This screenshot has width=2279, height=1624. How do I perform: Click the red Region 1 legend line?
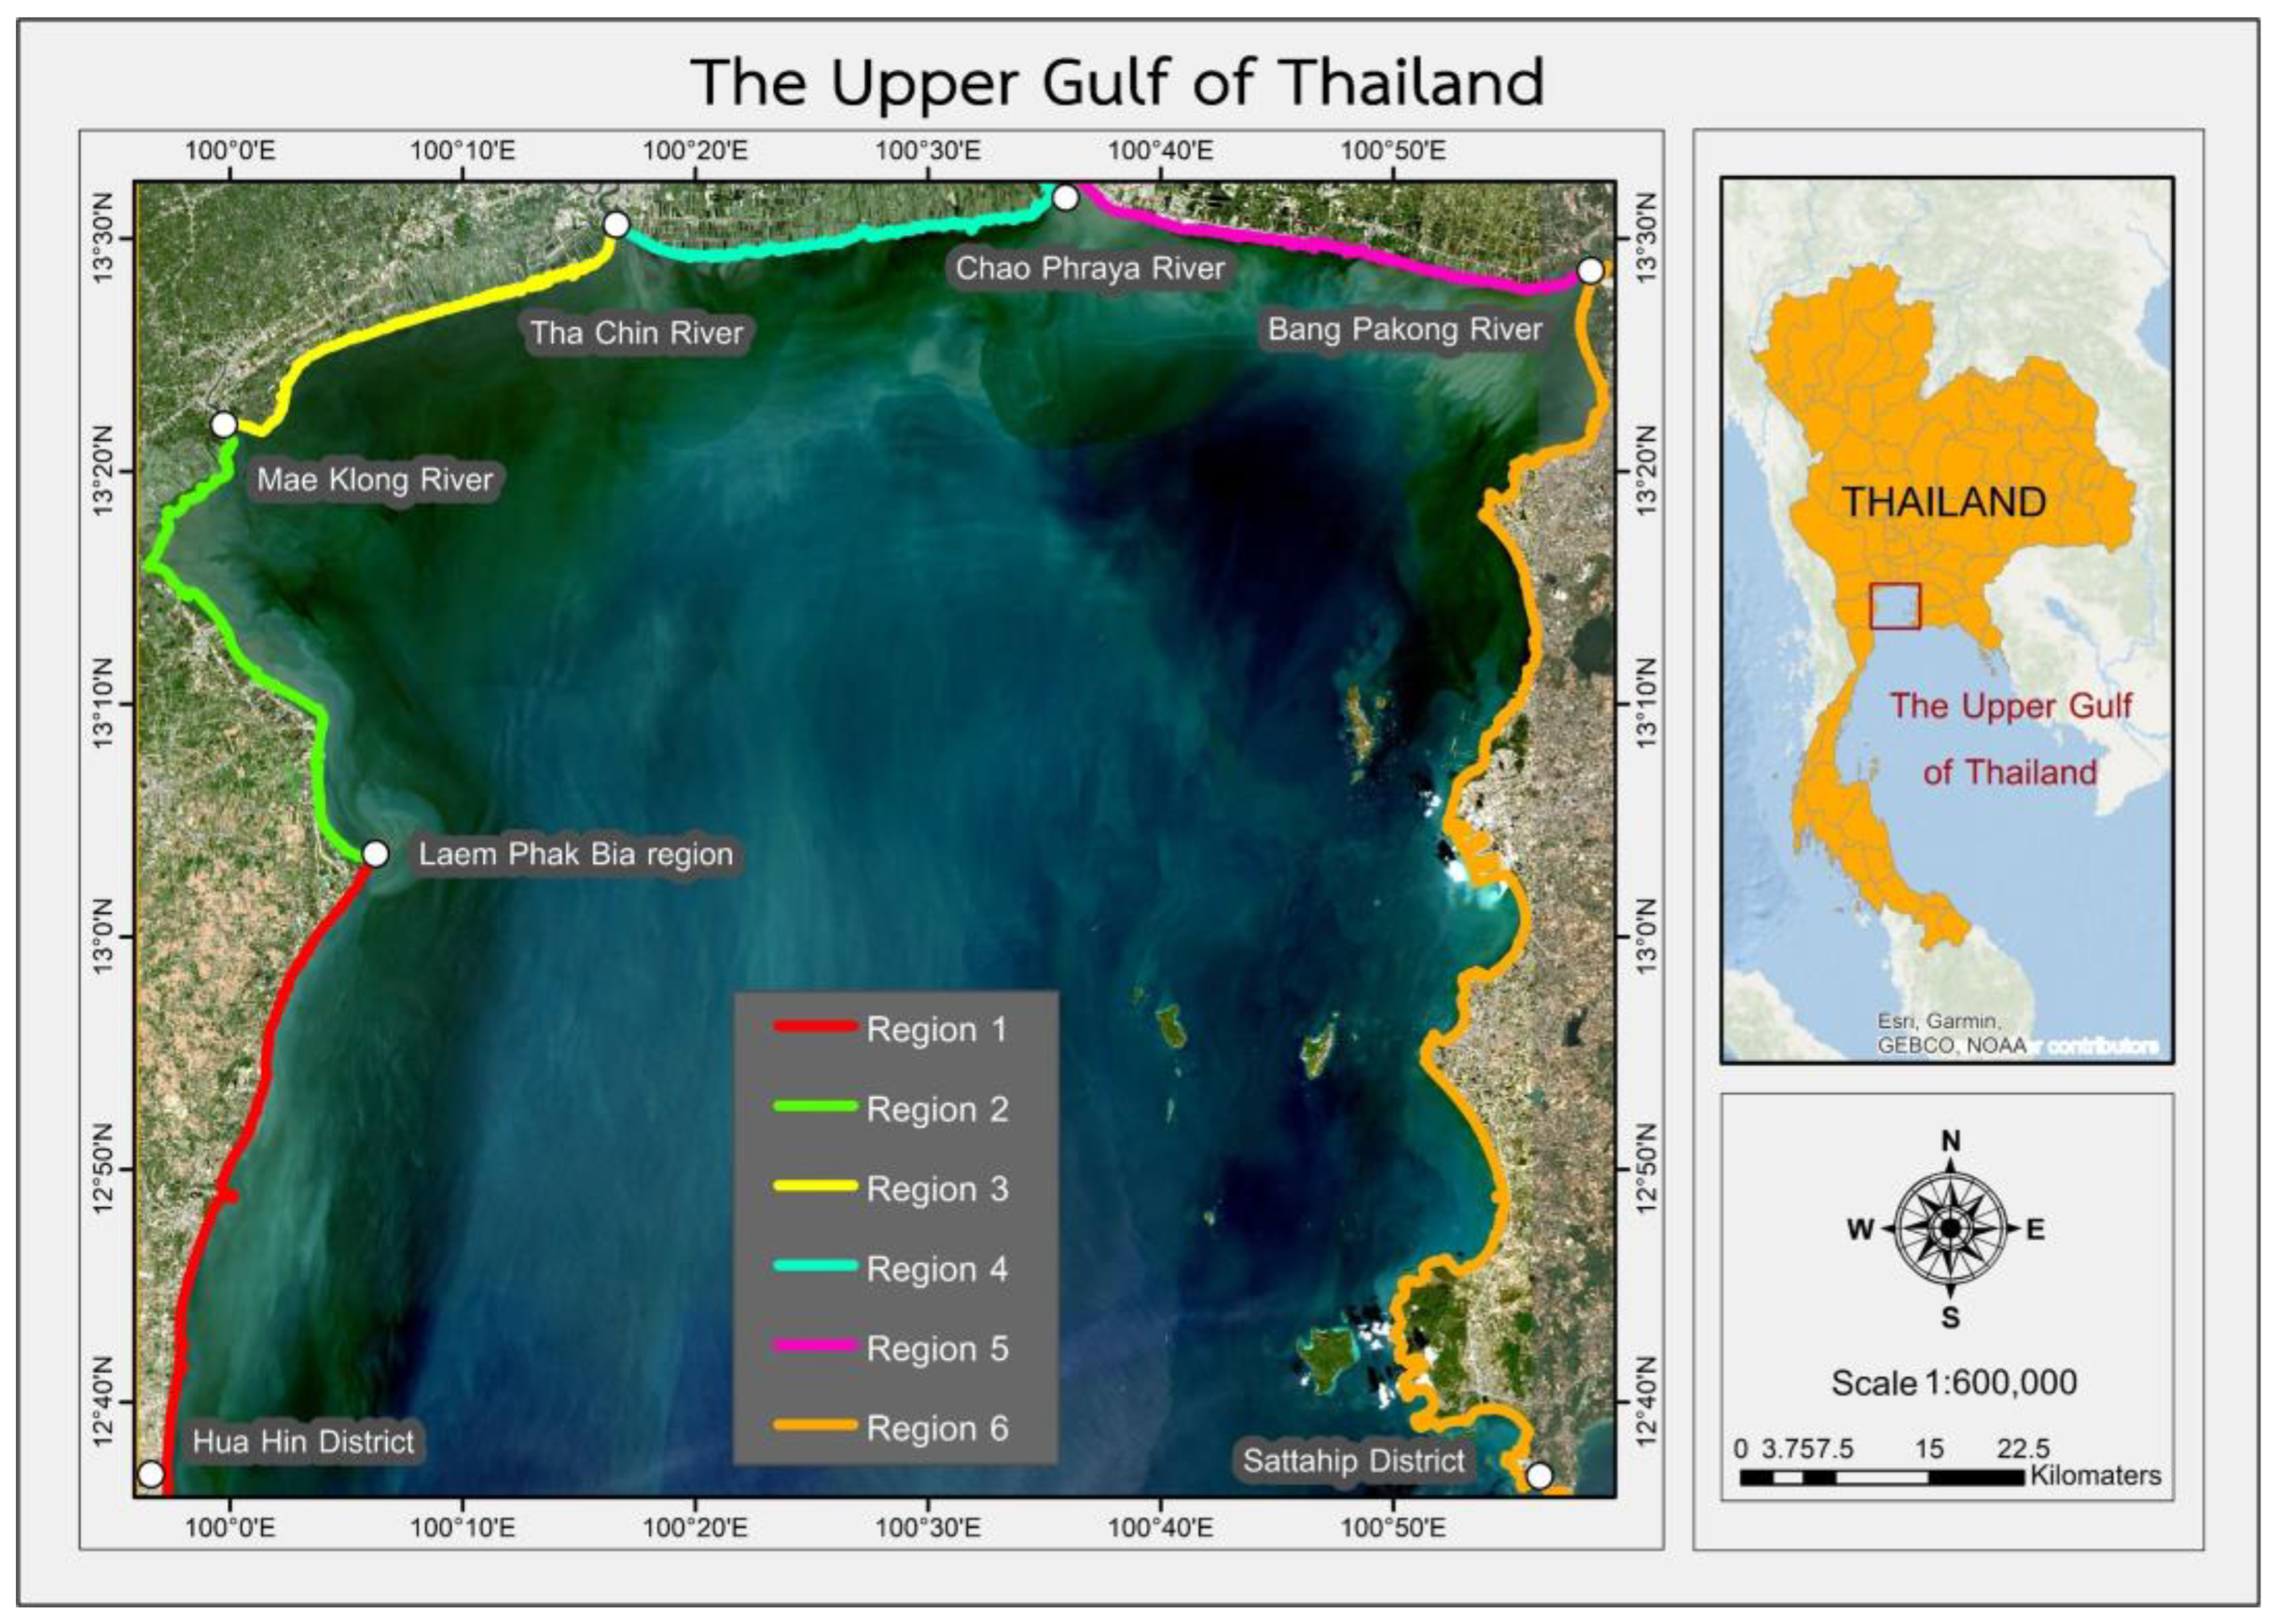815,1026
